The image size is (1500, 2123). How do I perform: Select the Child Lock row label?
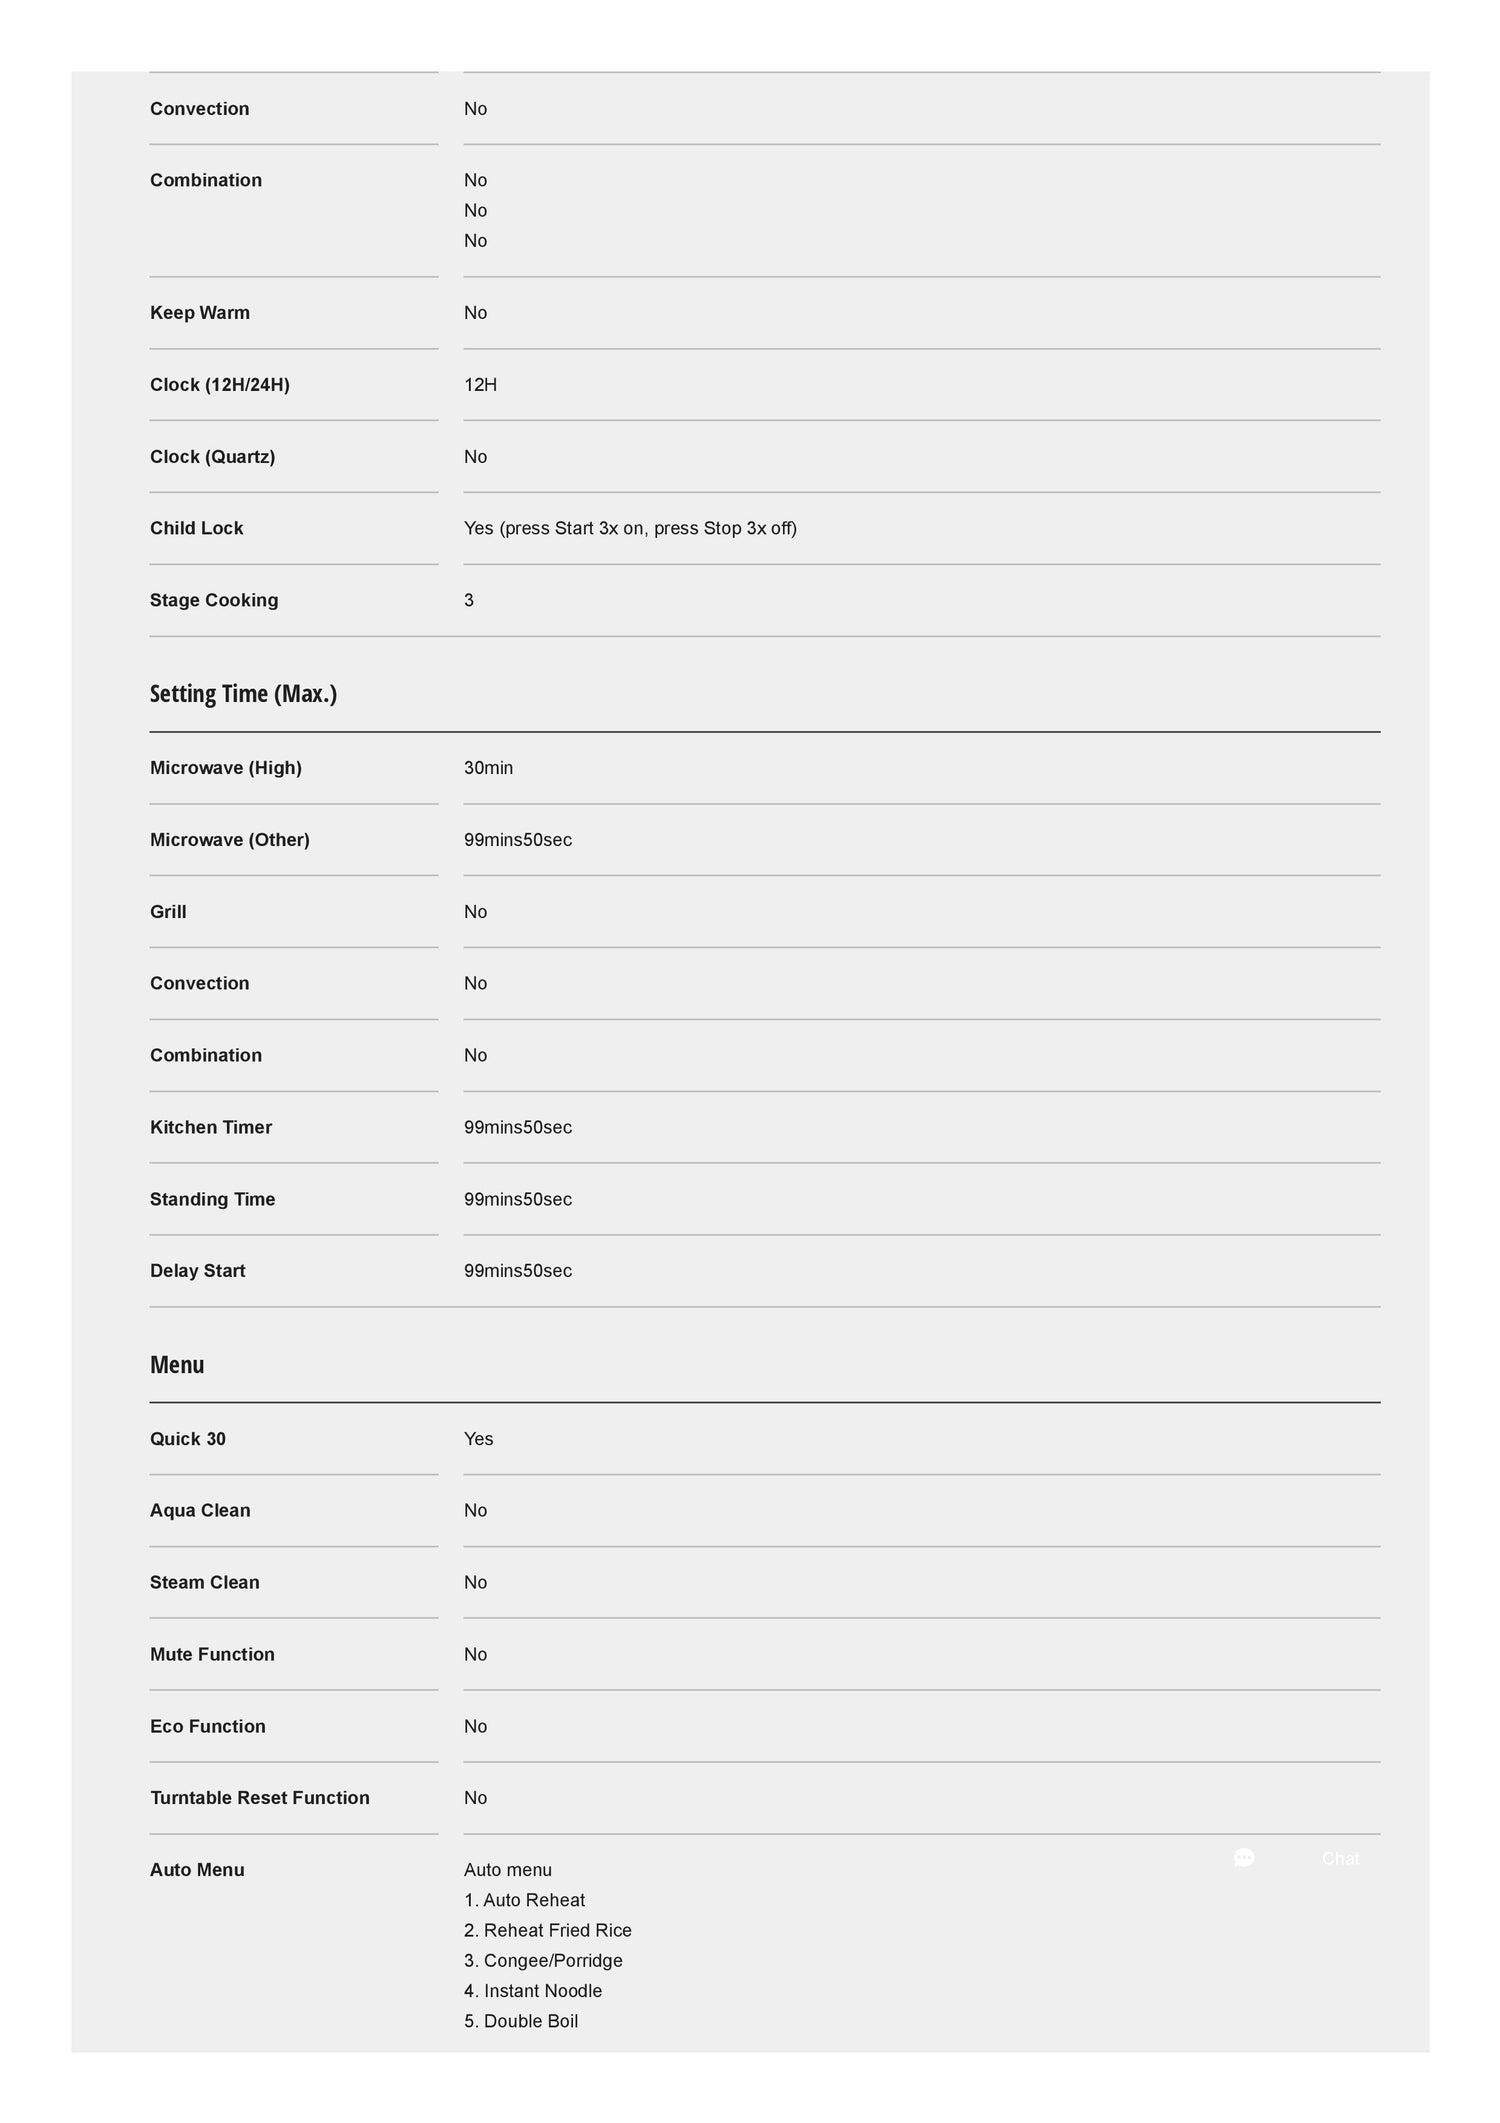click(x=196, y=528)
